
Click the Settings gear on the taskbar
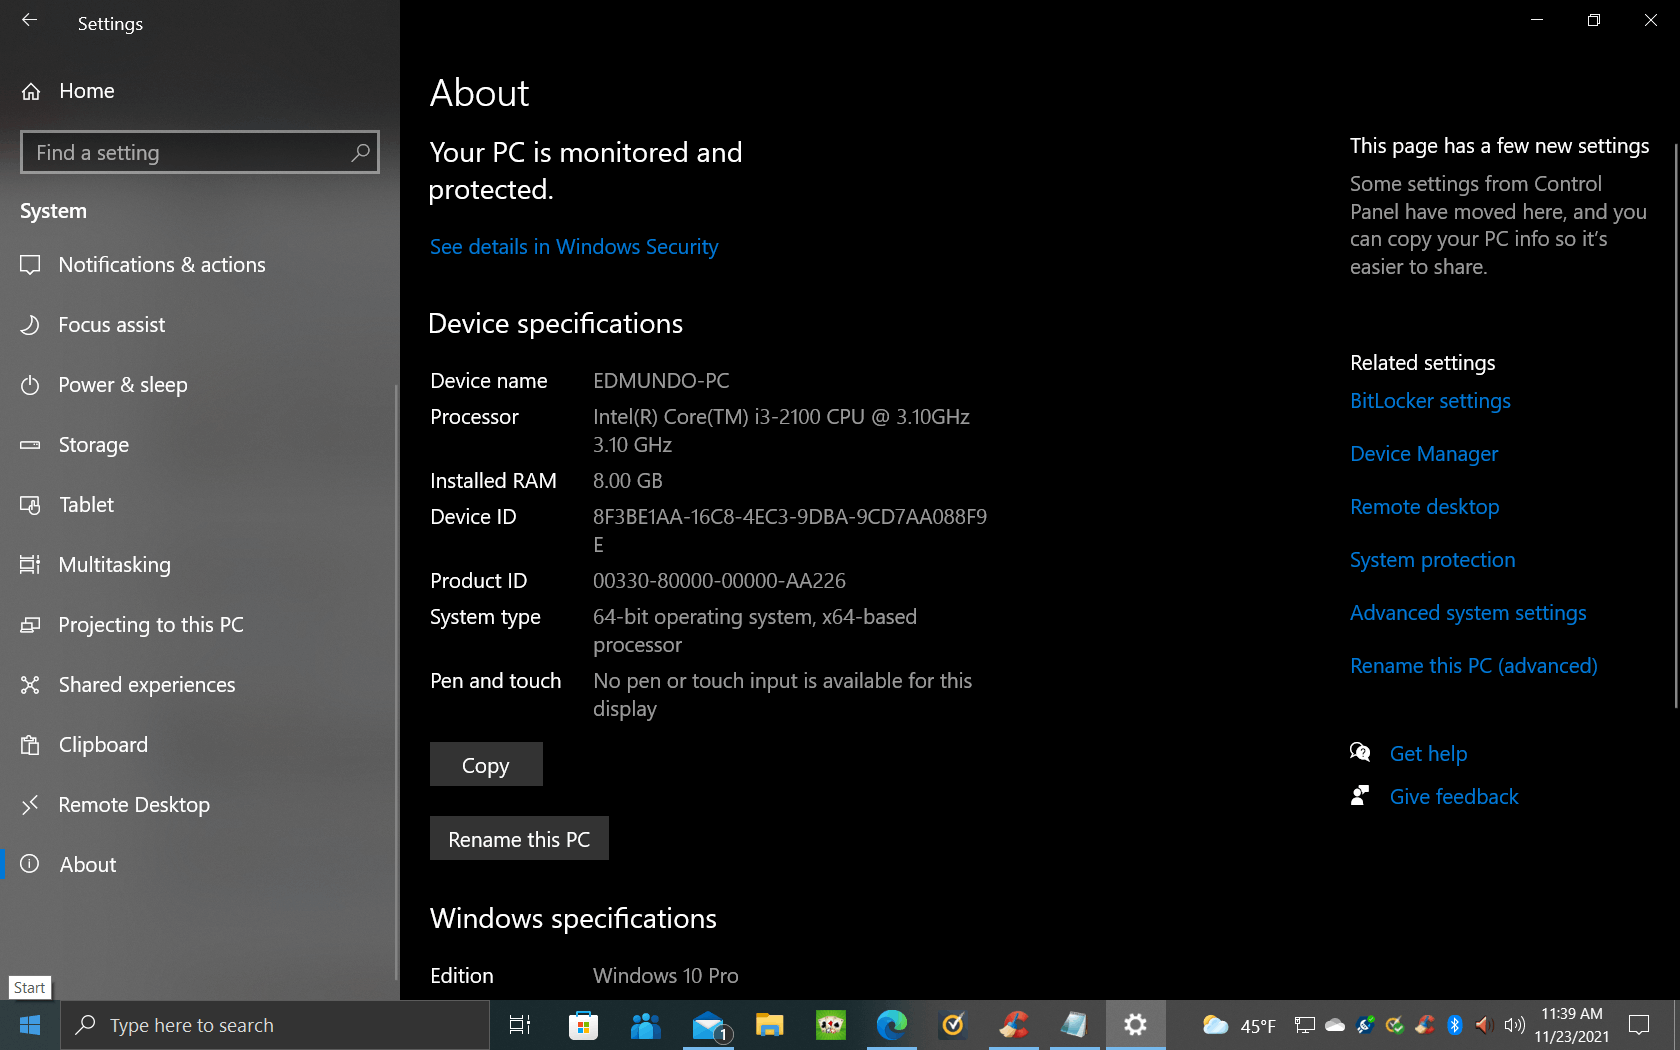[1135, 1025]
